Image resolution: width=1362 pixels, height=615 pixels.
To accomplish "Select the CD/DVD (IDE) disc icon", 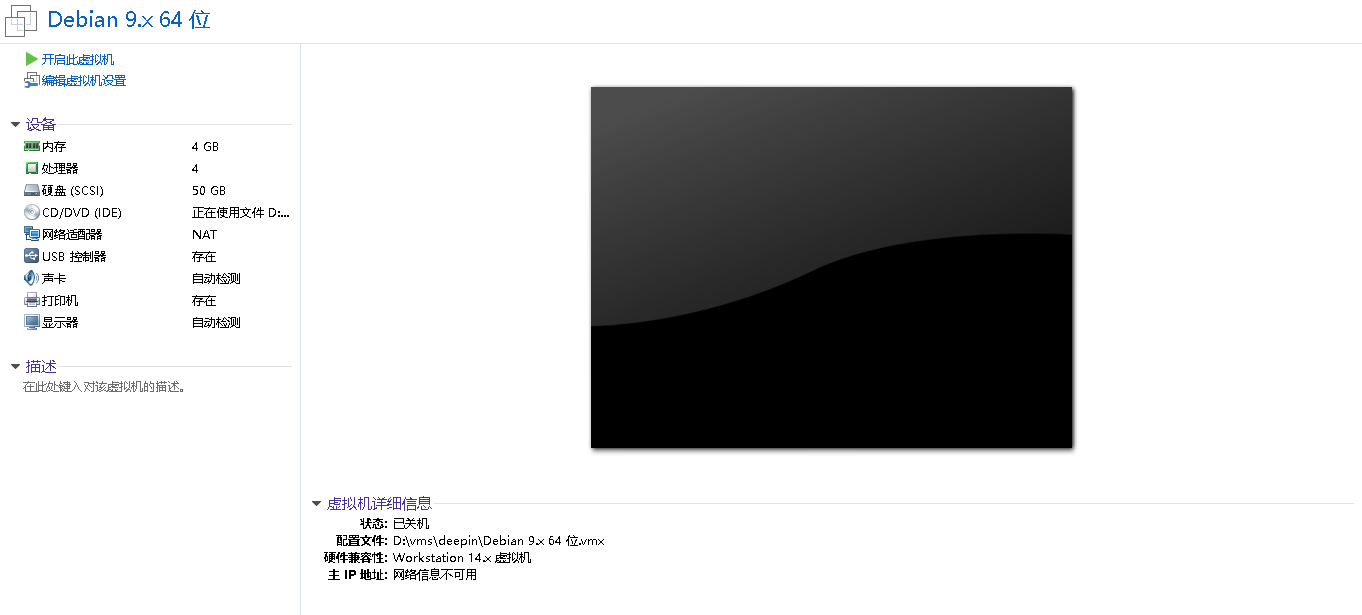I will [x=32, y=212].
